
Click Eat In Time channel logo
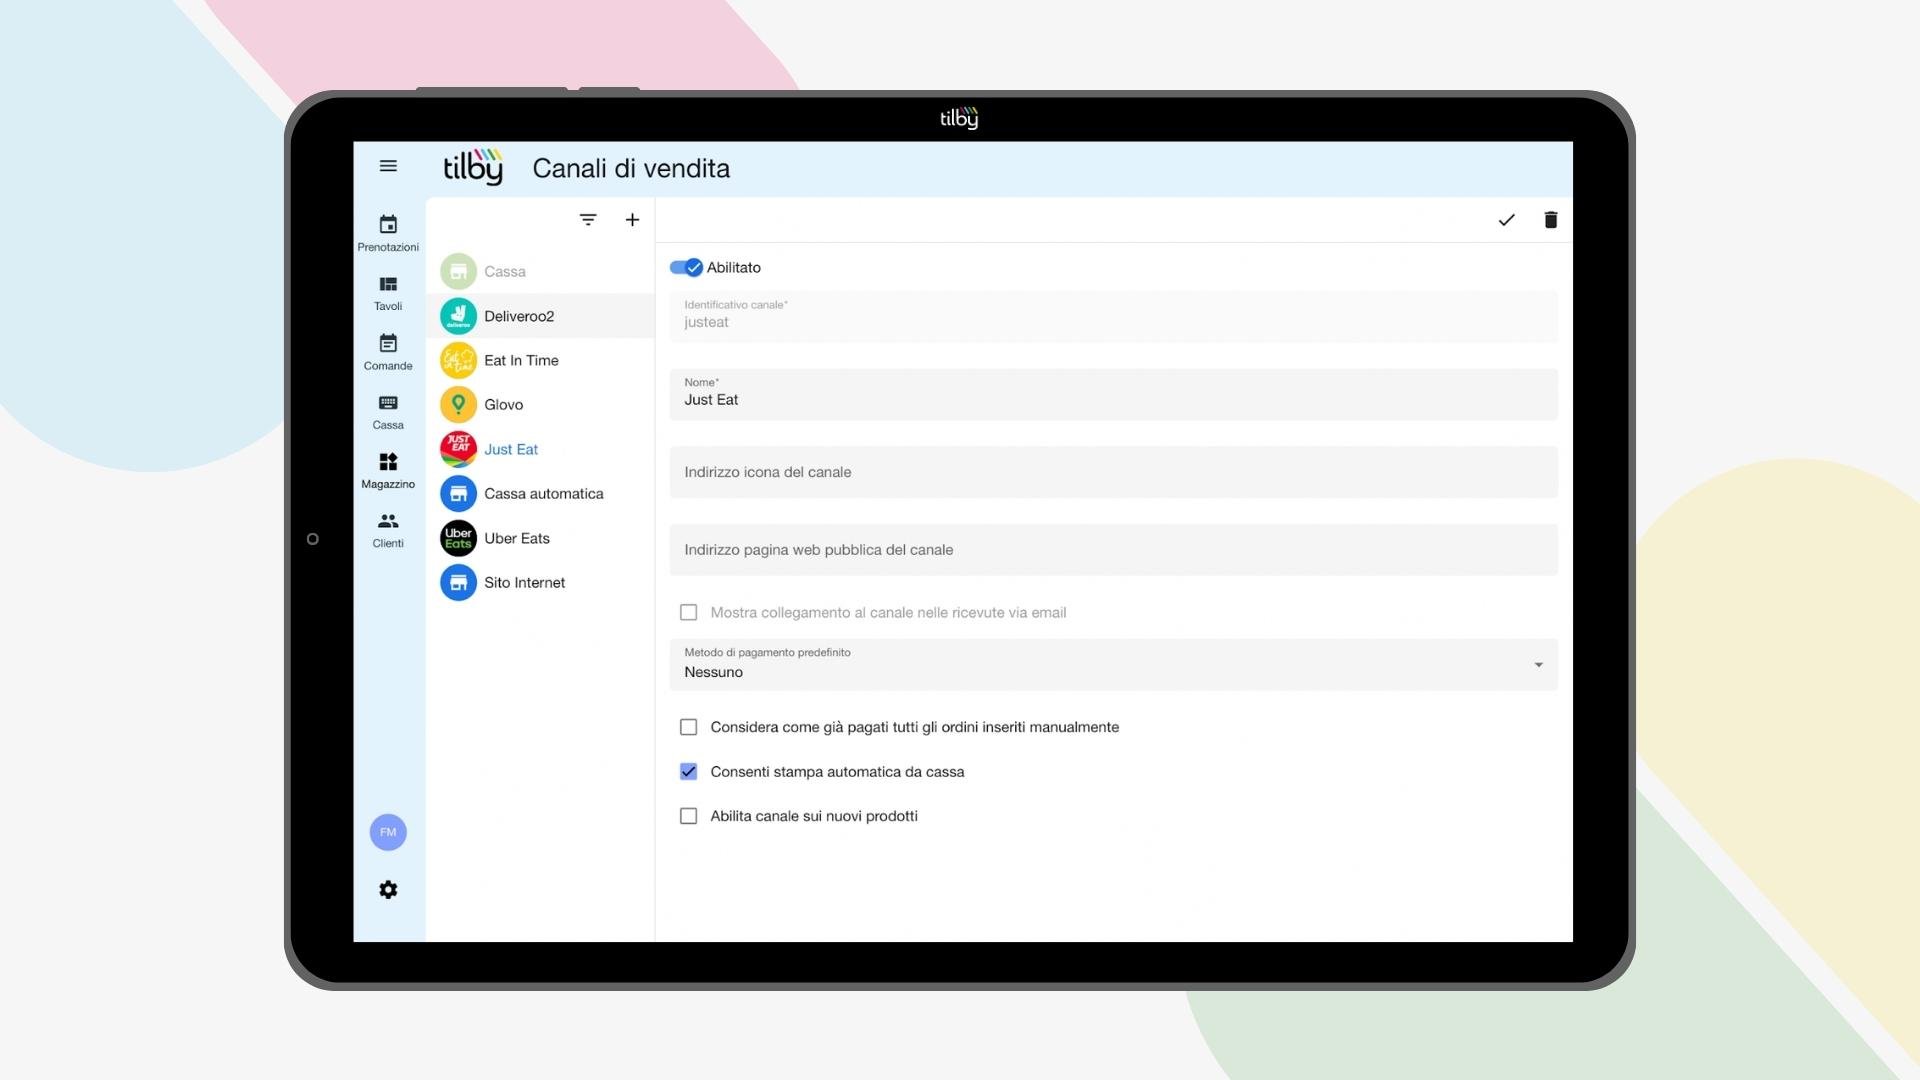pyautogui.click(x=458, y=360)
